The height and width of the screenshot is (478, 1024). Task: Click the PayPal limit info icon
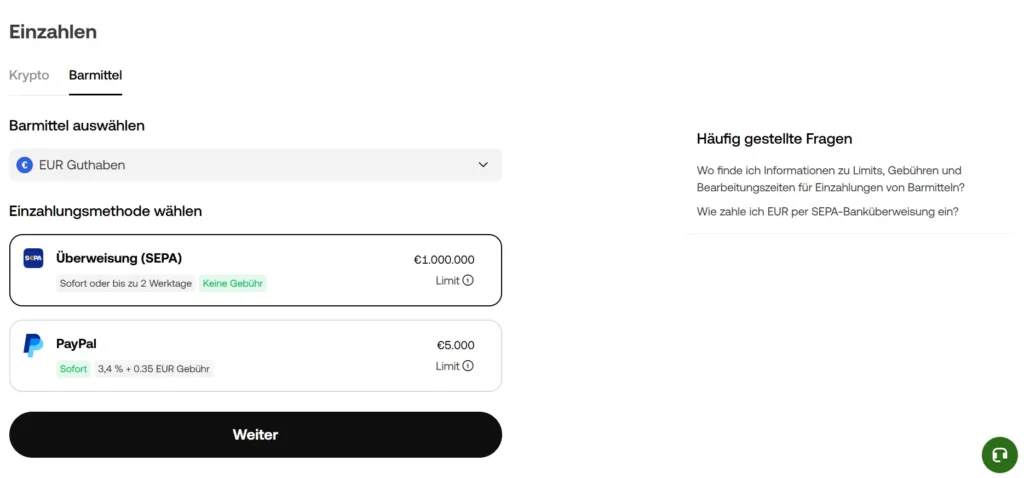pos(468,366)
